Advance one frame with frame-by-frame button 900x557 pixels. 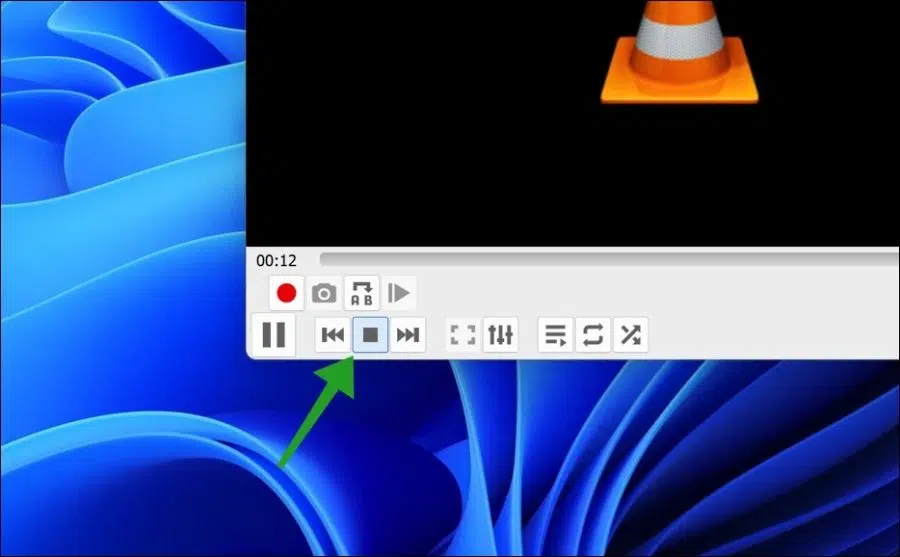[398, 293]
